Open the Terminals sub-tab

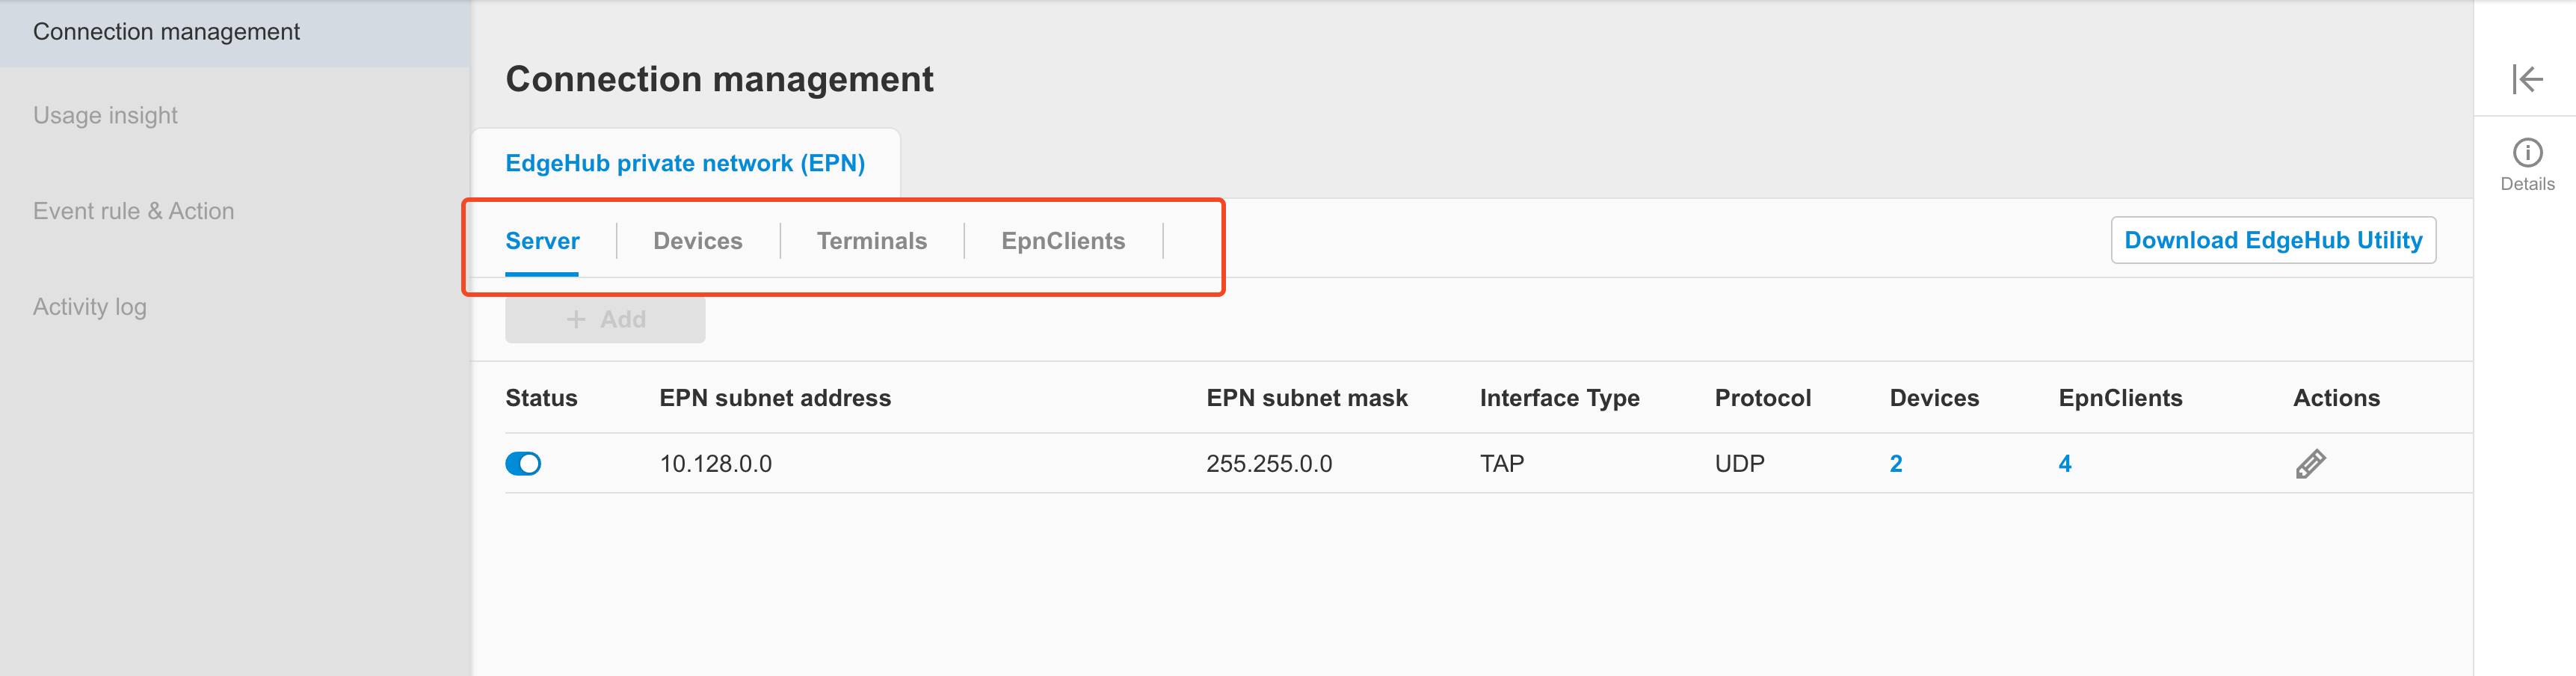tap(871, 241)
